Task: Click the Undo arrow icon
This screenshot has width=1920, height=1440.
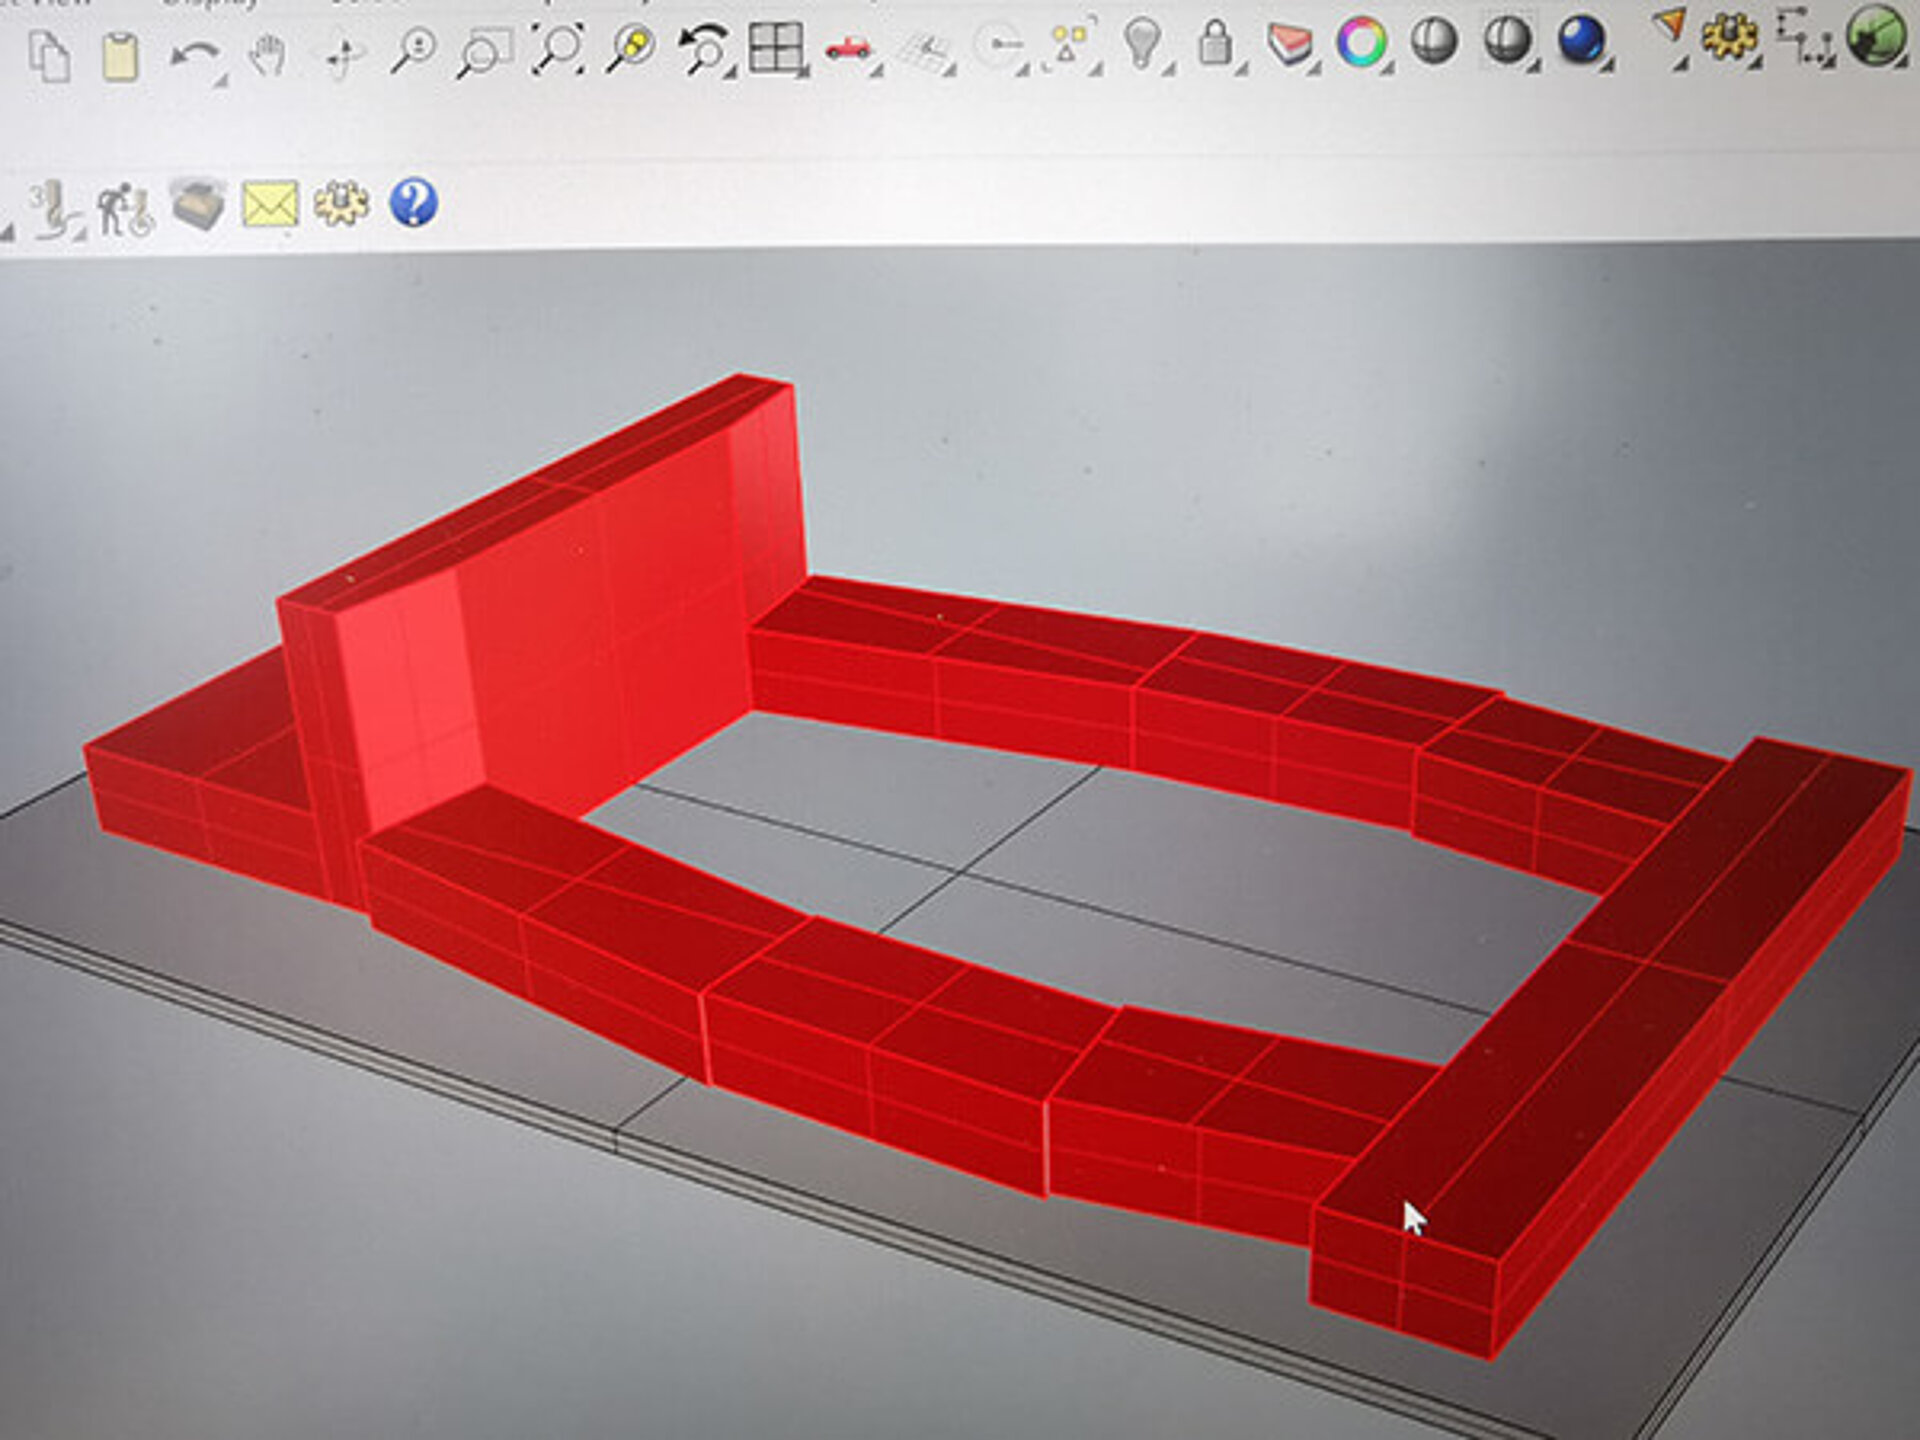Action: (194, 55)
